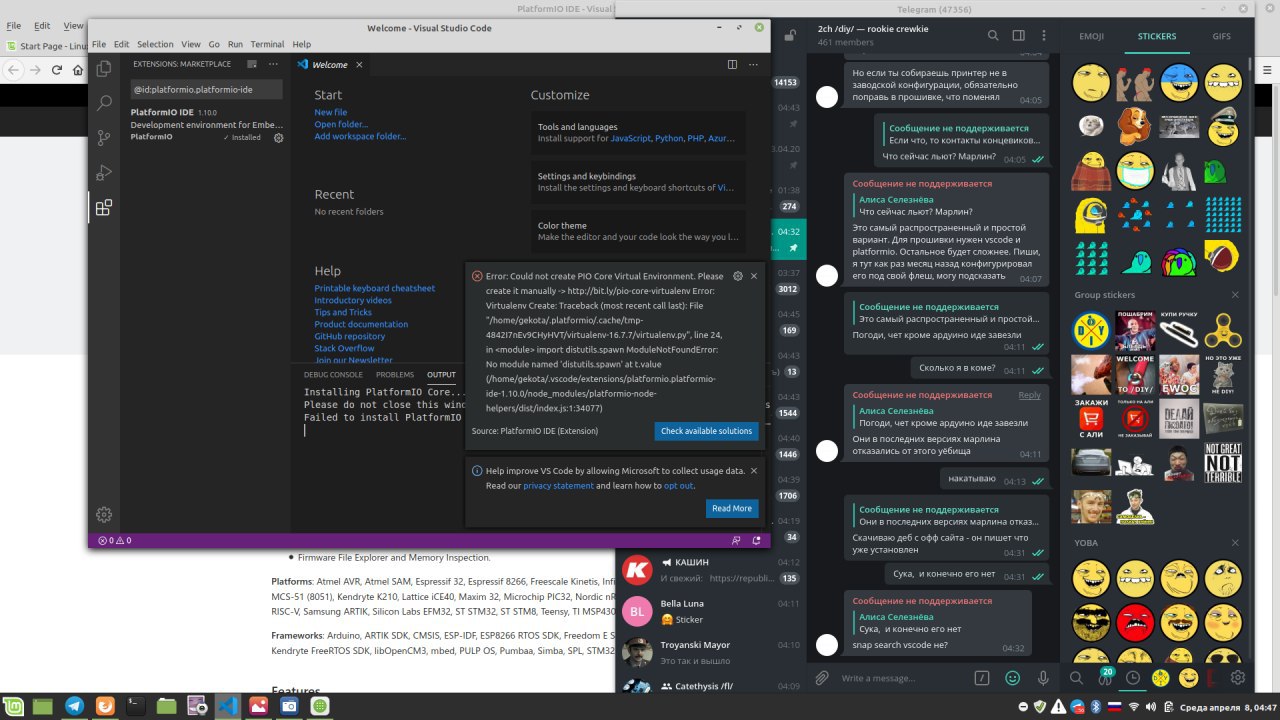Search in the Telegram 2ch /diy/ chat
This screenshot has height=720, width=1280.
993,35
